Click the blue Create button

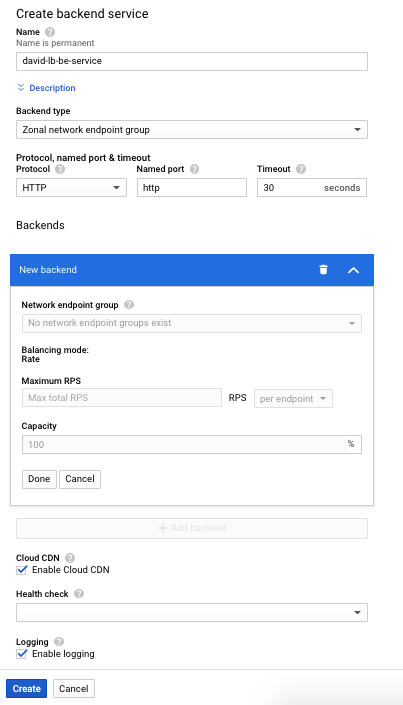pos(27,688)
